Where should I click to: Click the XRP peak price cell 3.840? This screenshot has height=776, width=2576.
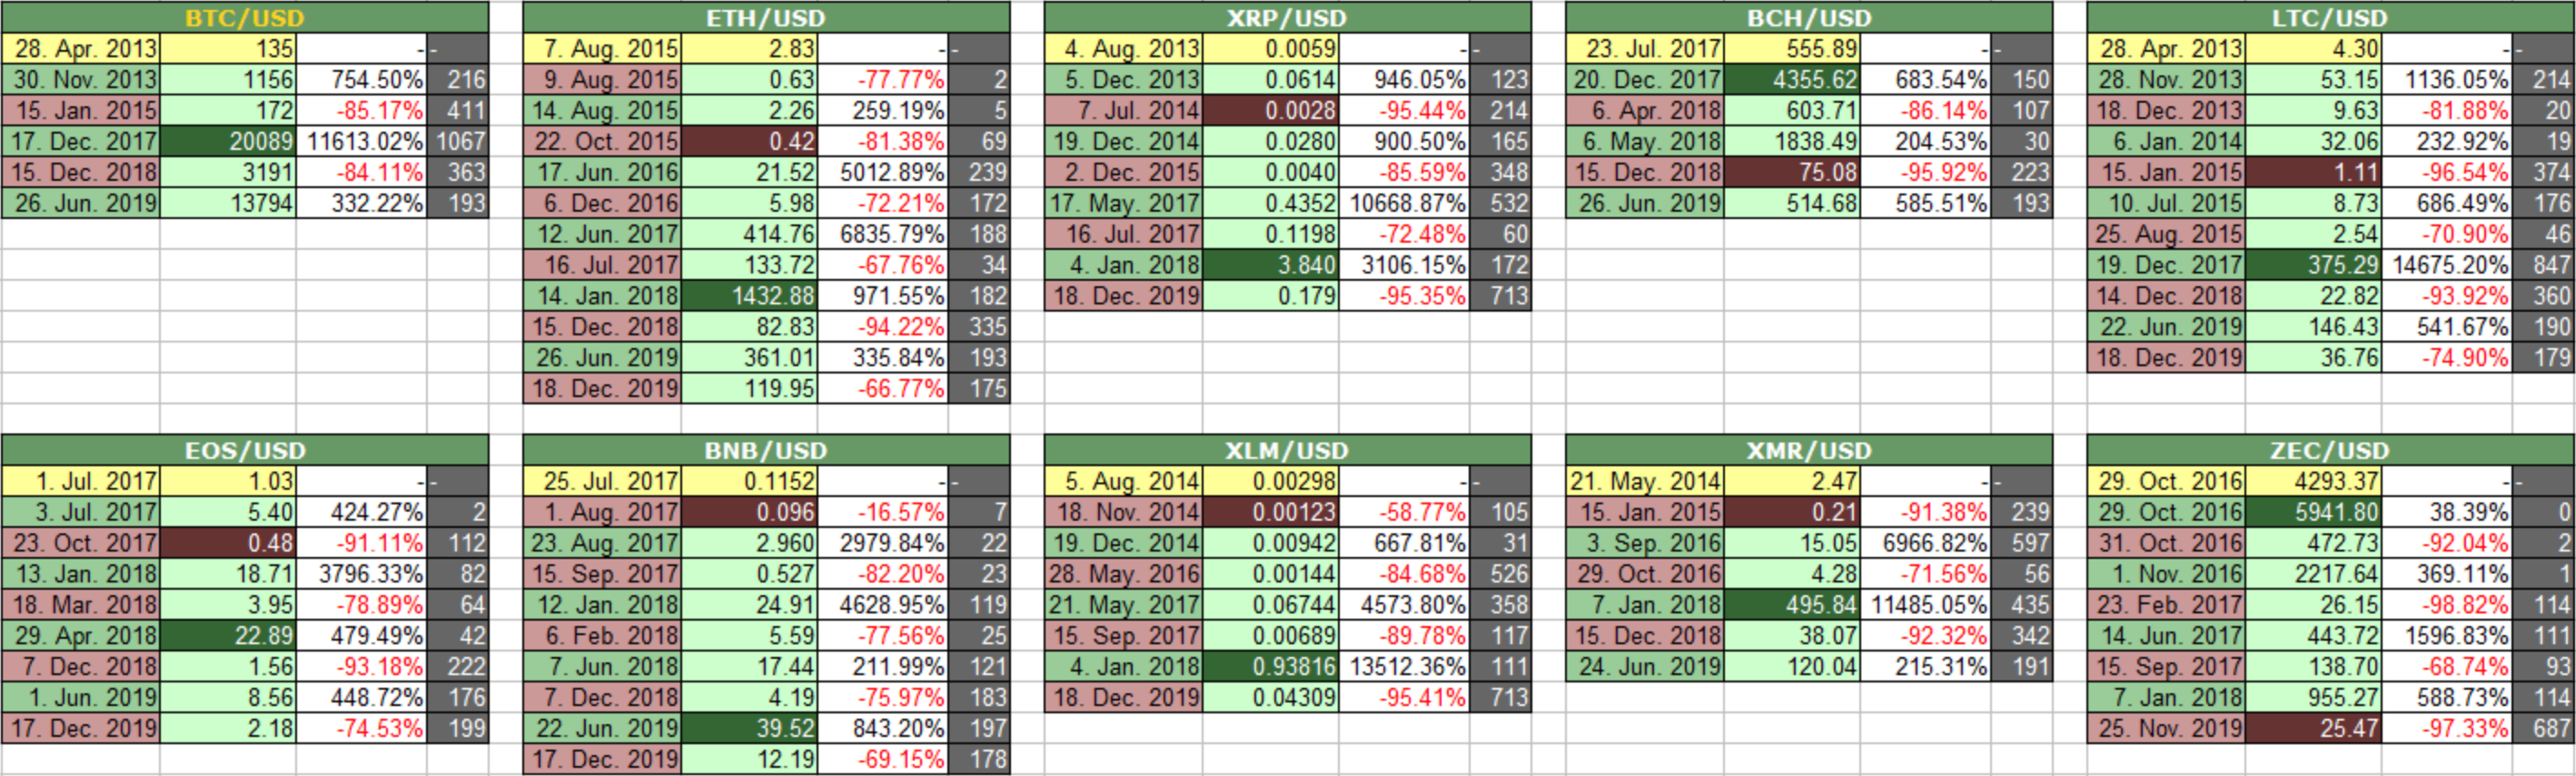coord(1271,265)
